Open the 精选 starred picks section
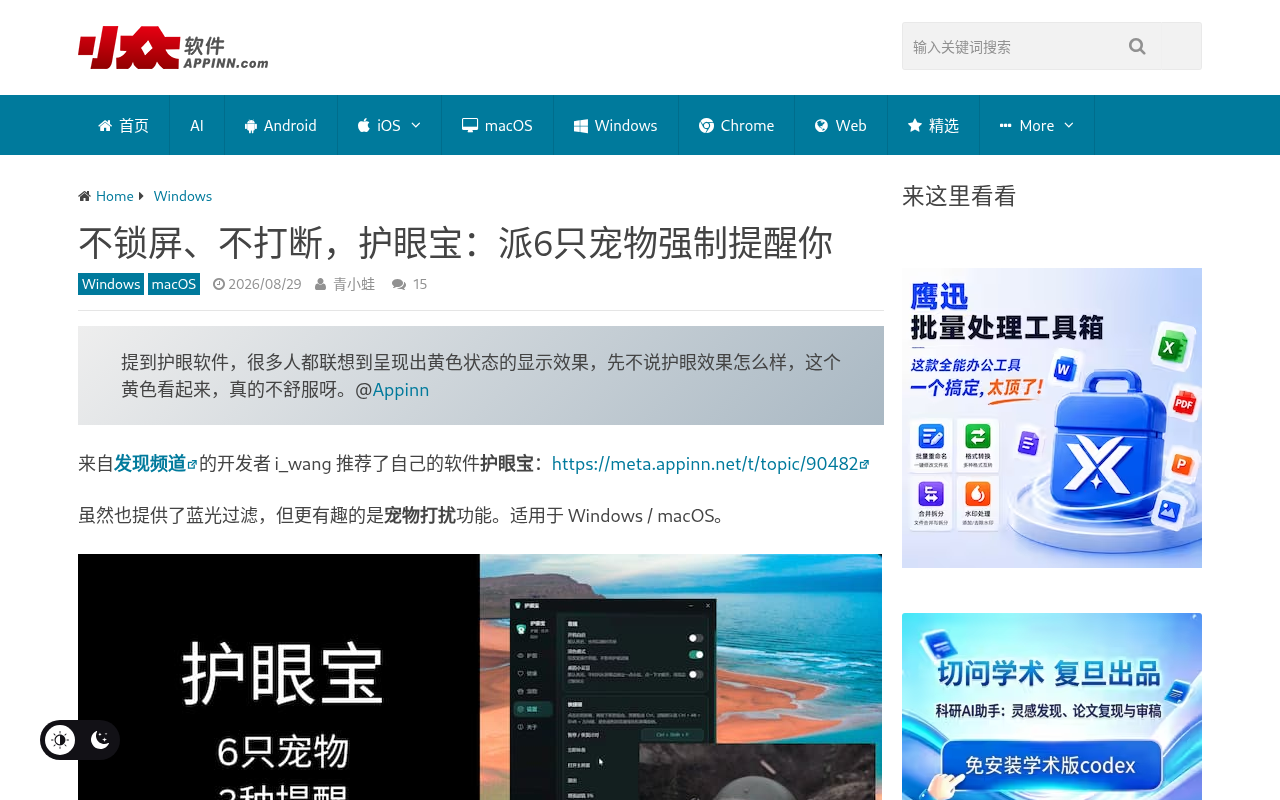 [933, 125]
